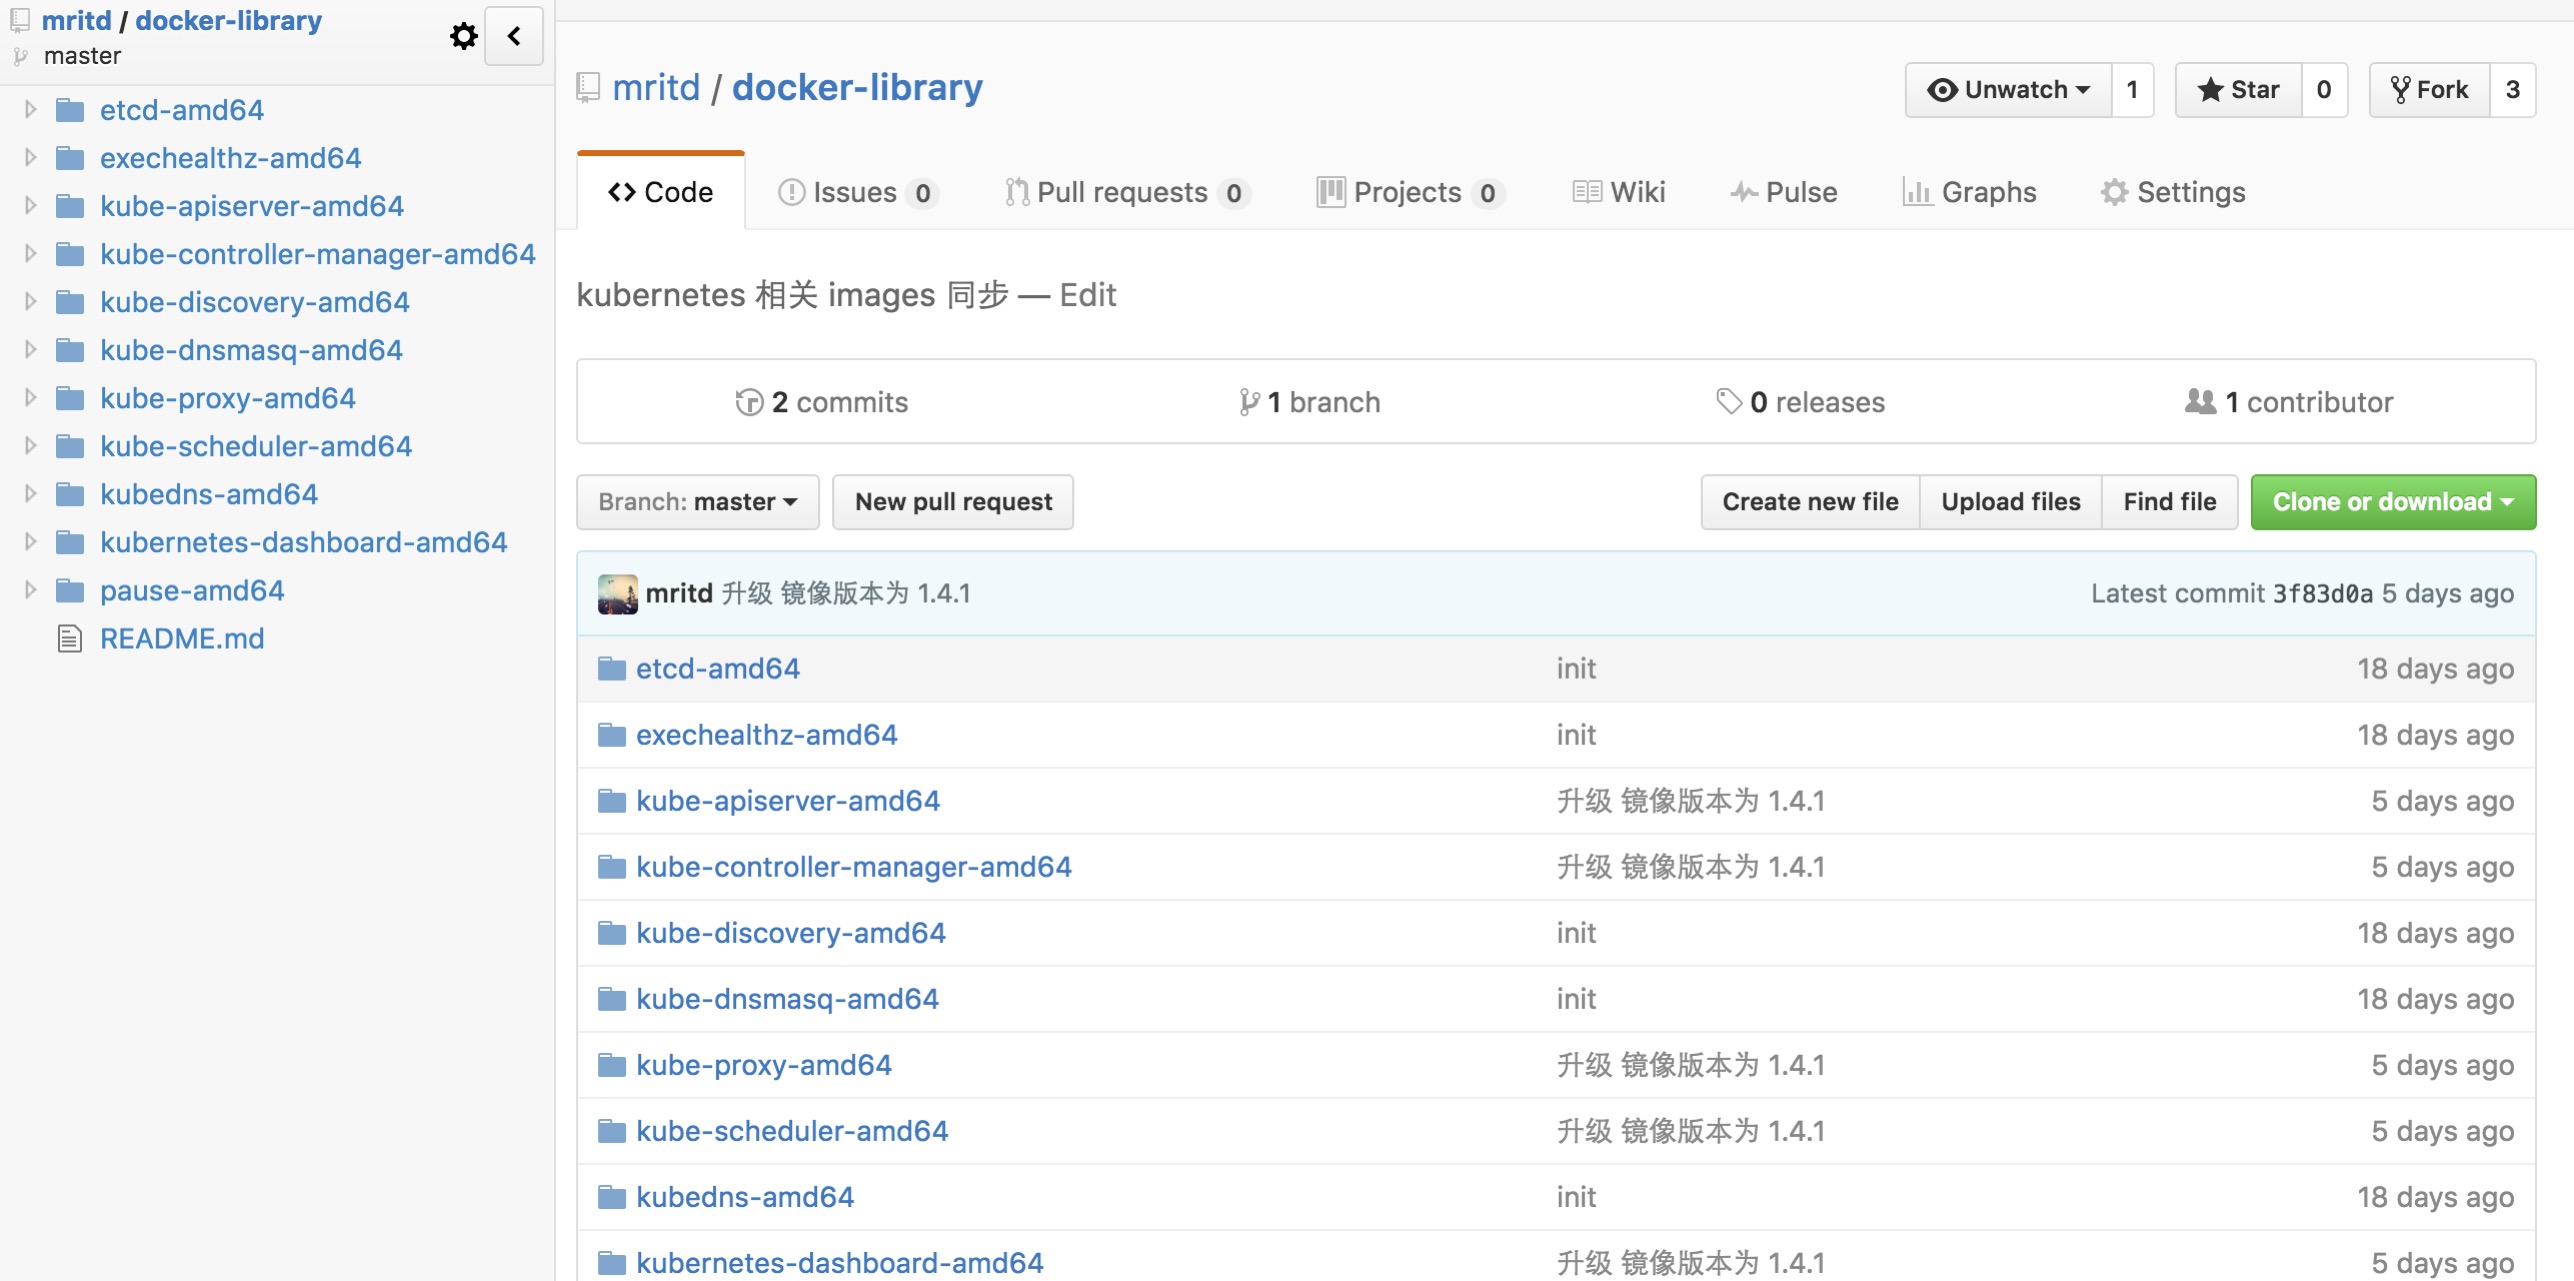Click the Edit description link
Viewport: 2574px width, 1281px height.
tap(1088, 295)
